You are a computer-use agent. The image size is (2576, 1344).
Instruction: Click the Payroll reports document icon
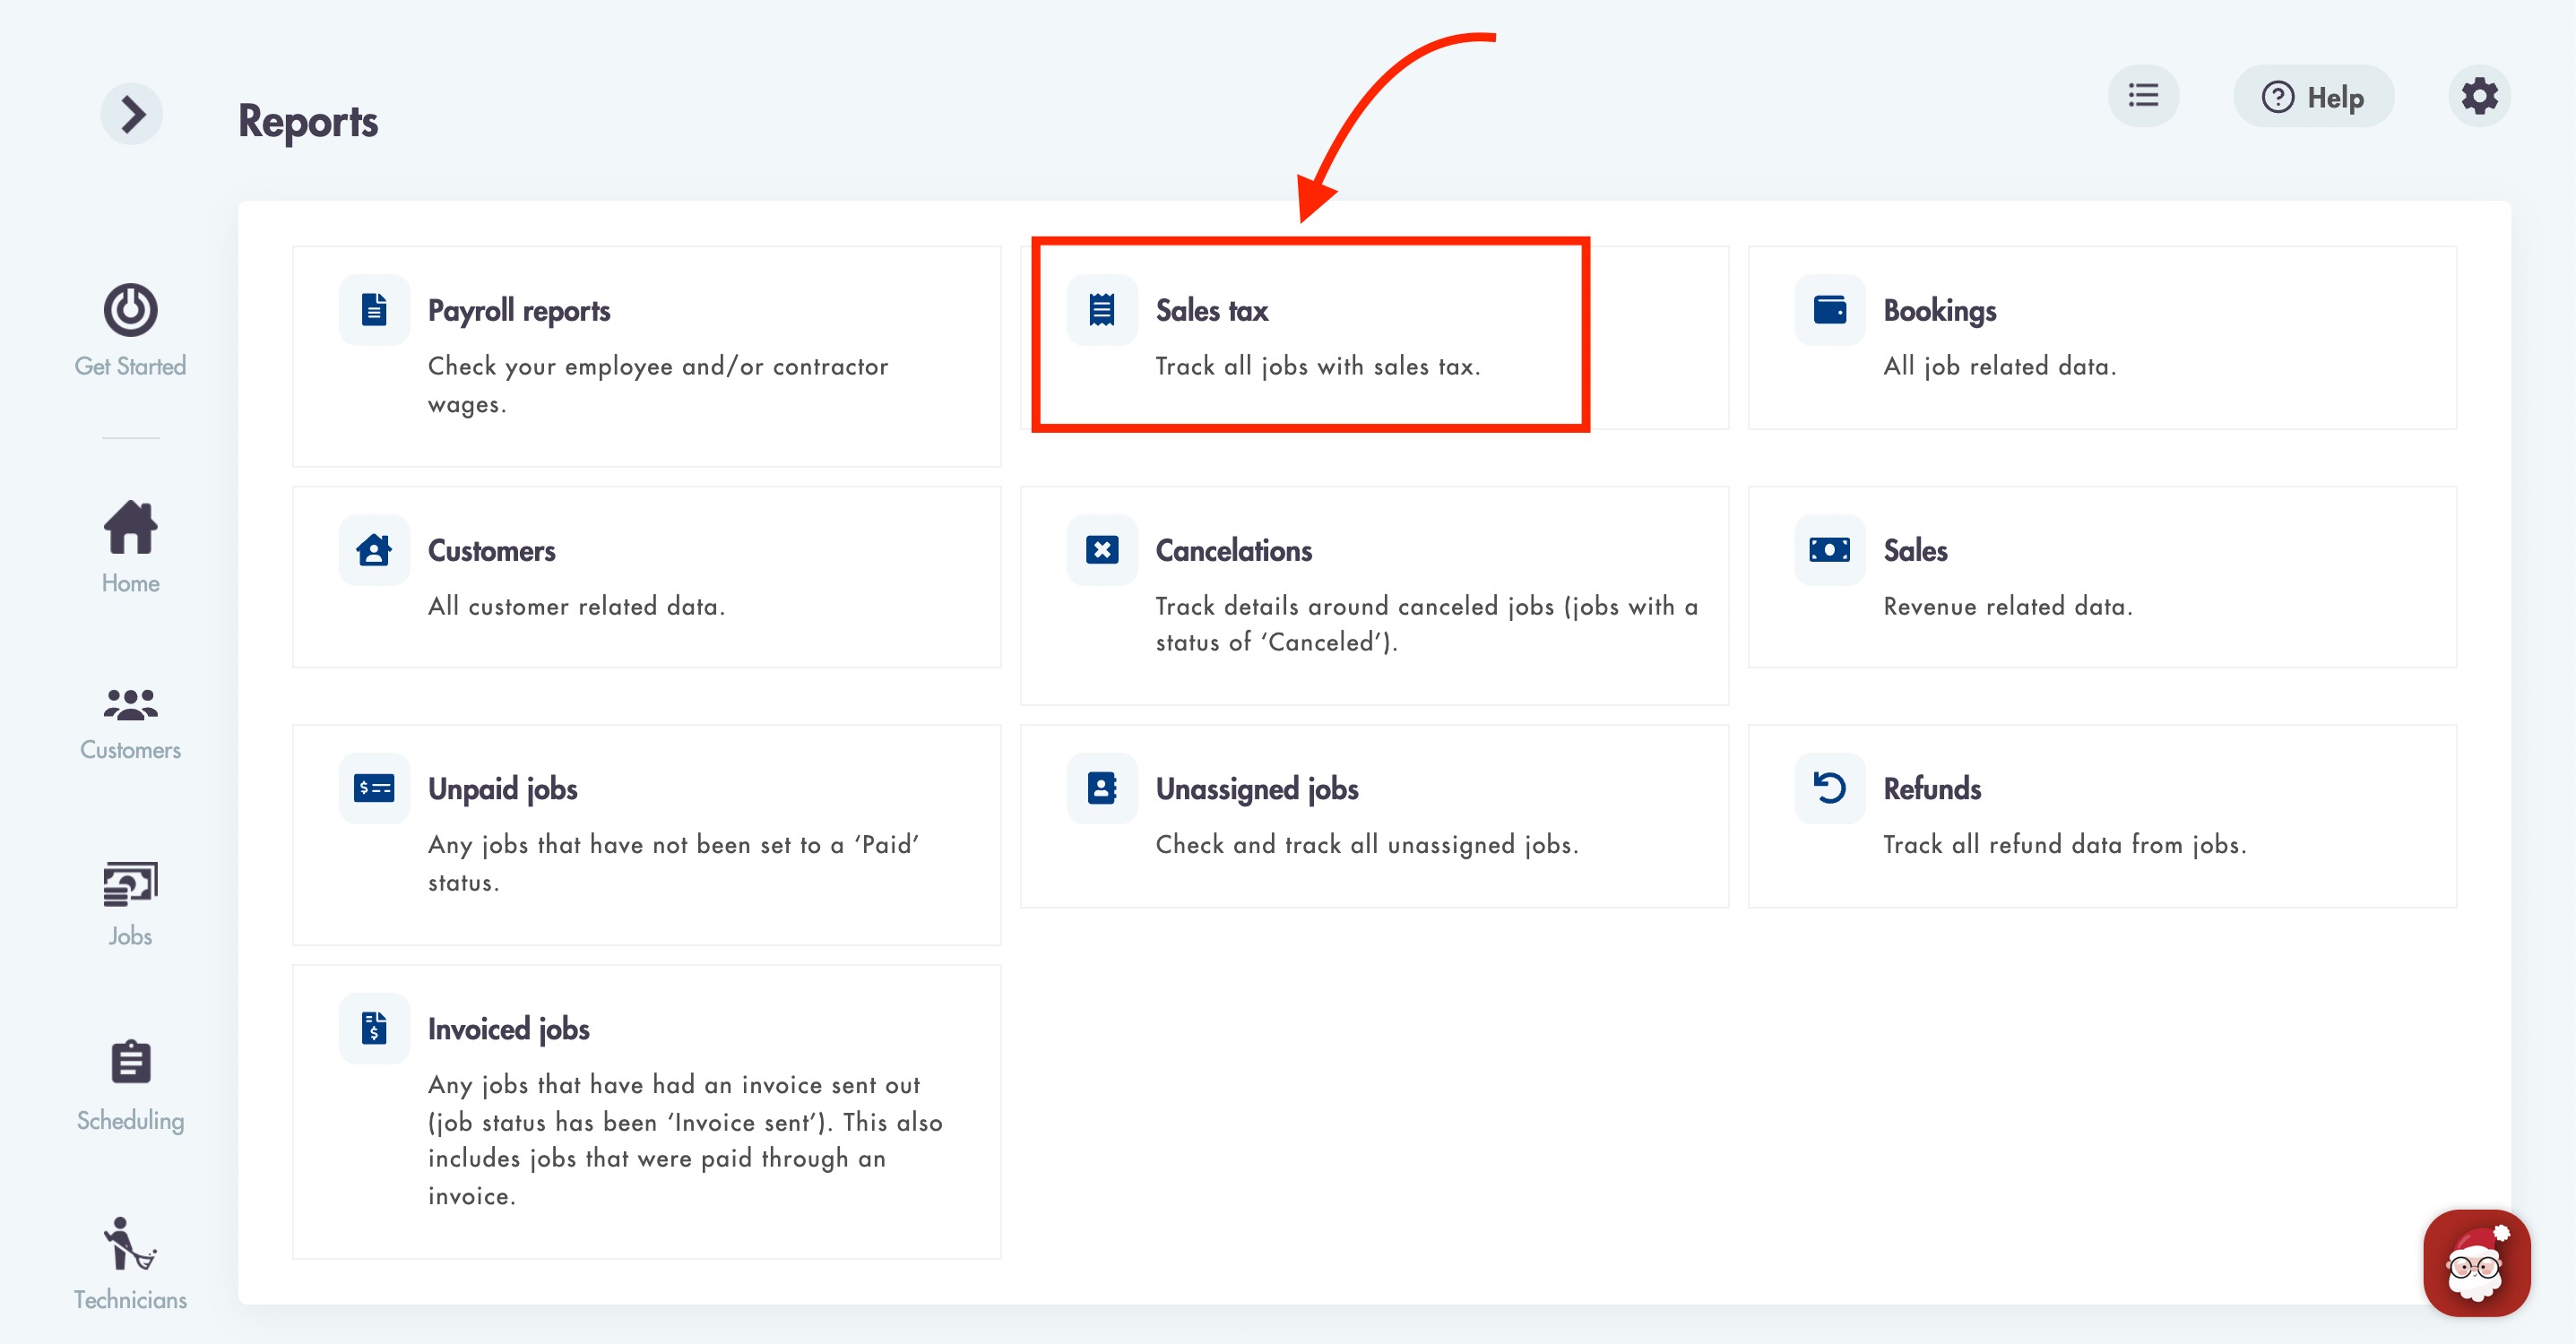coord(374,310)
